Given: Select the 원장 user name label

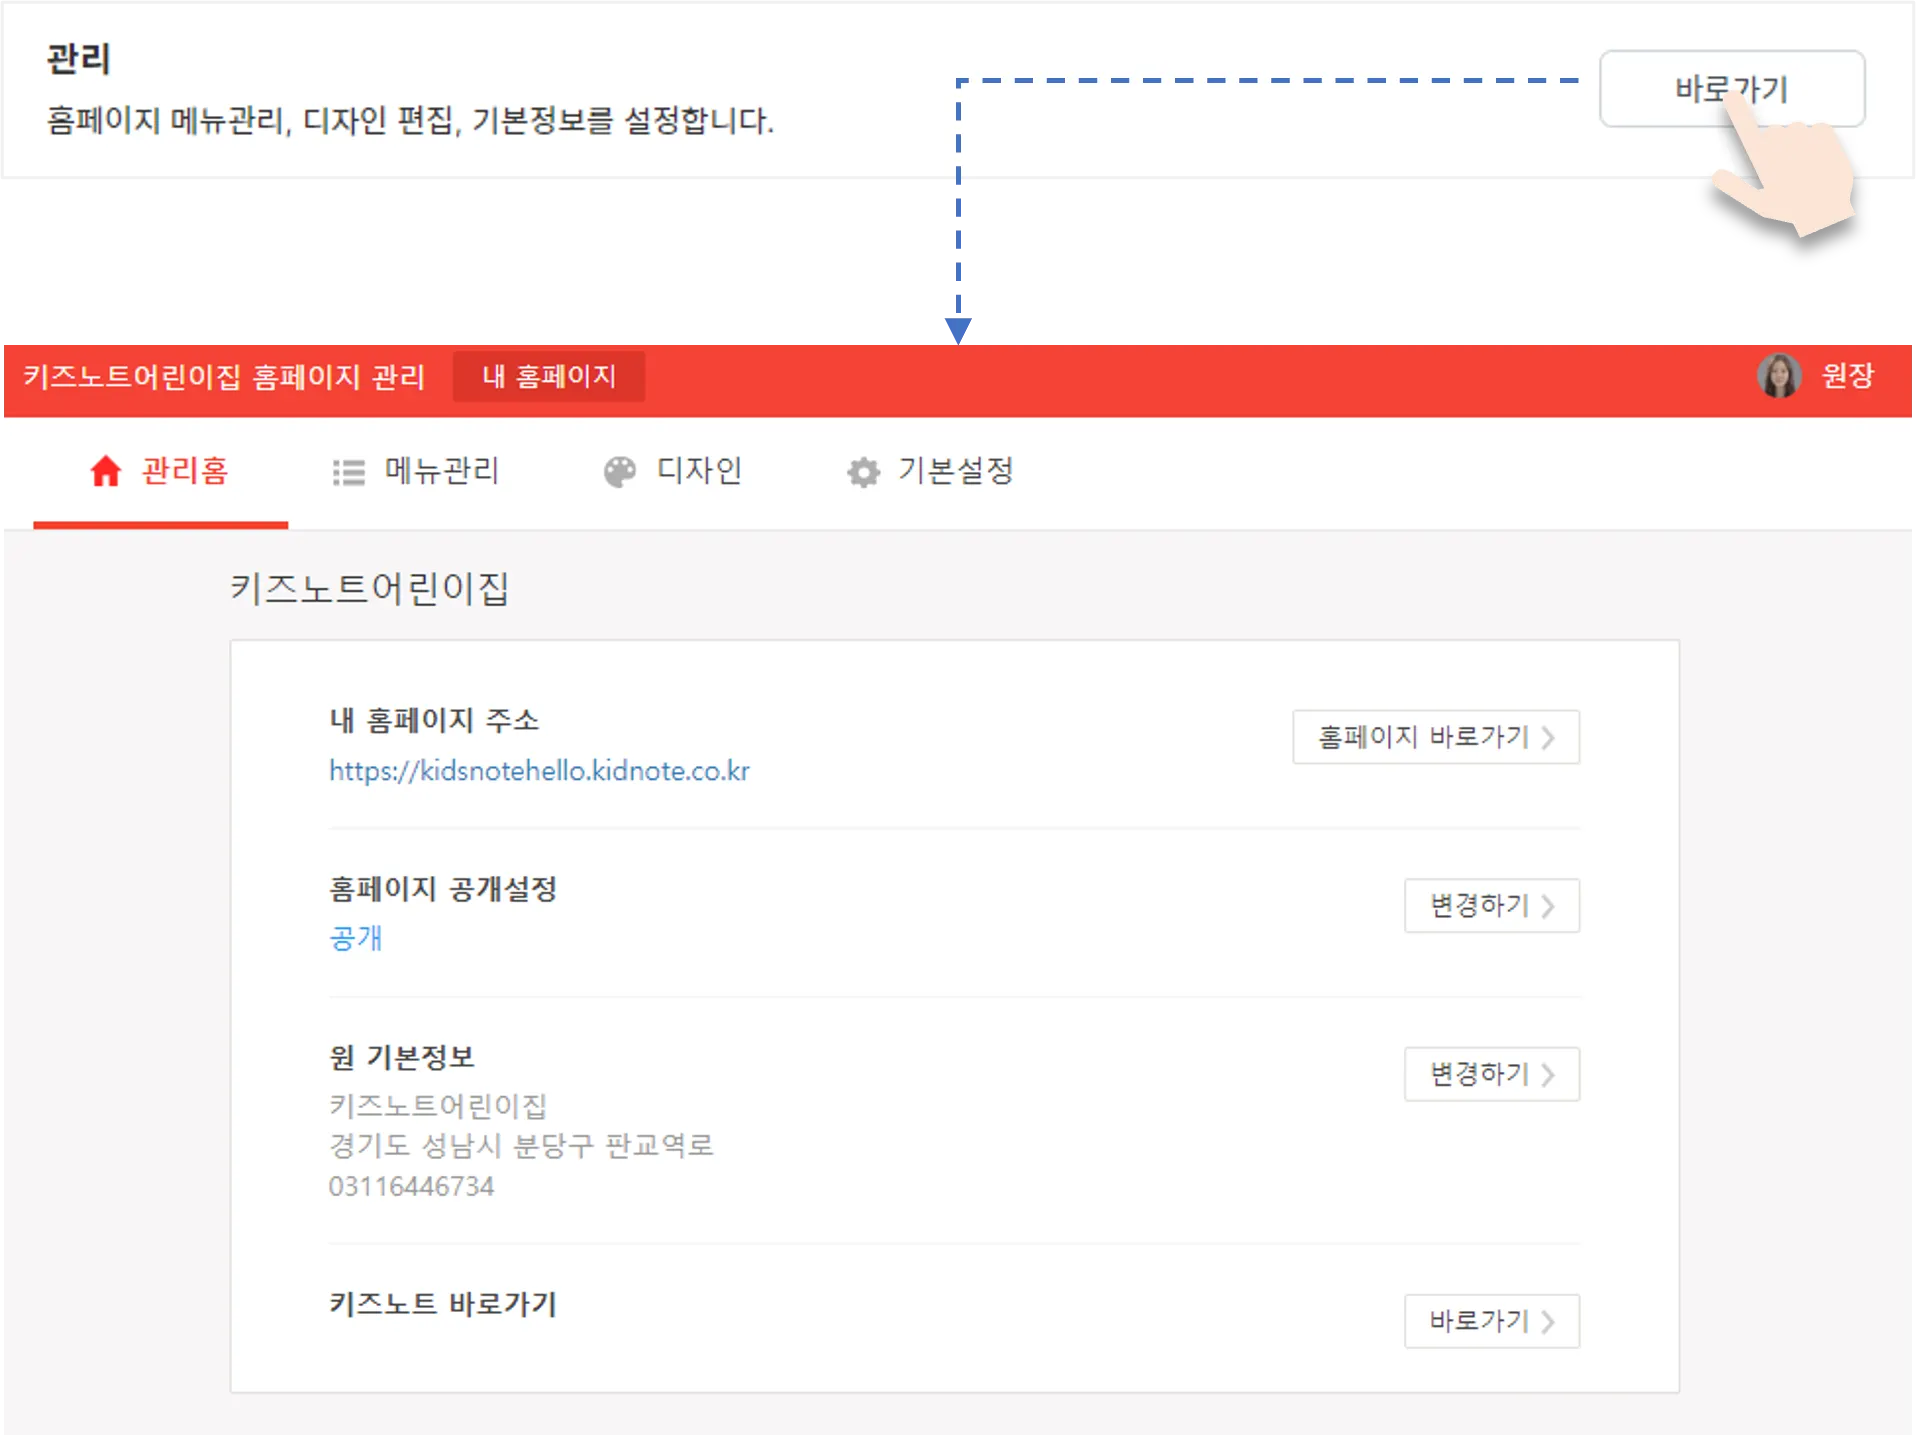Looking at the screenshot, I should tap(1847, 376).
